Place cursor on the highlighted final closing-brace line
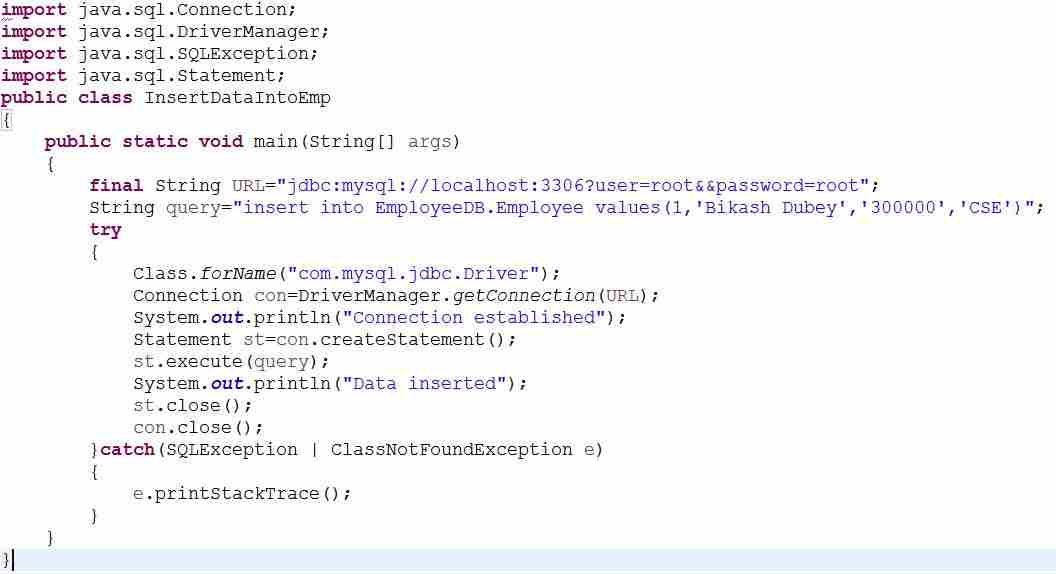 tap(528, 561)
